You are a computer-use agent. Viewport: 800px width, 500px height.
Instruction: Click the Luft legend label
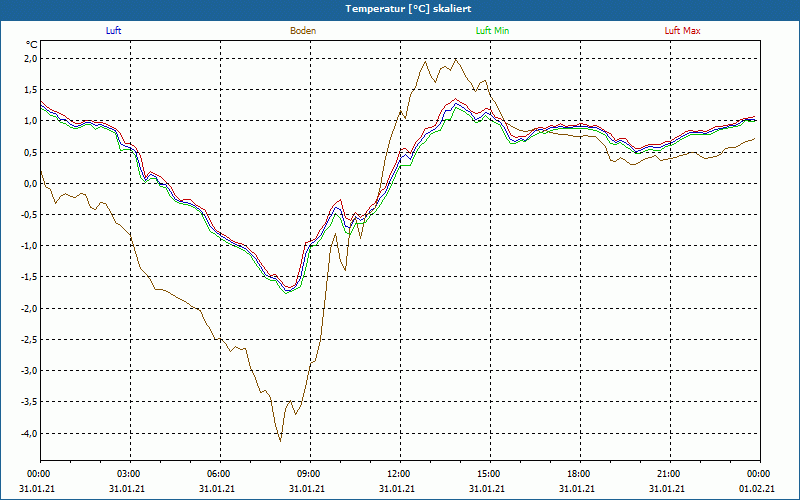(x=113, y=31)
